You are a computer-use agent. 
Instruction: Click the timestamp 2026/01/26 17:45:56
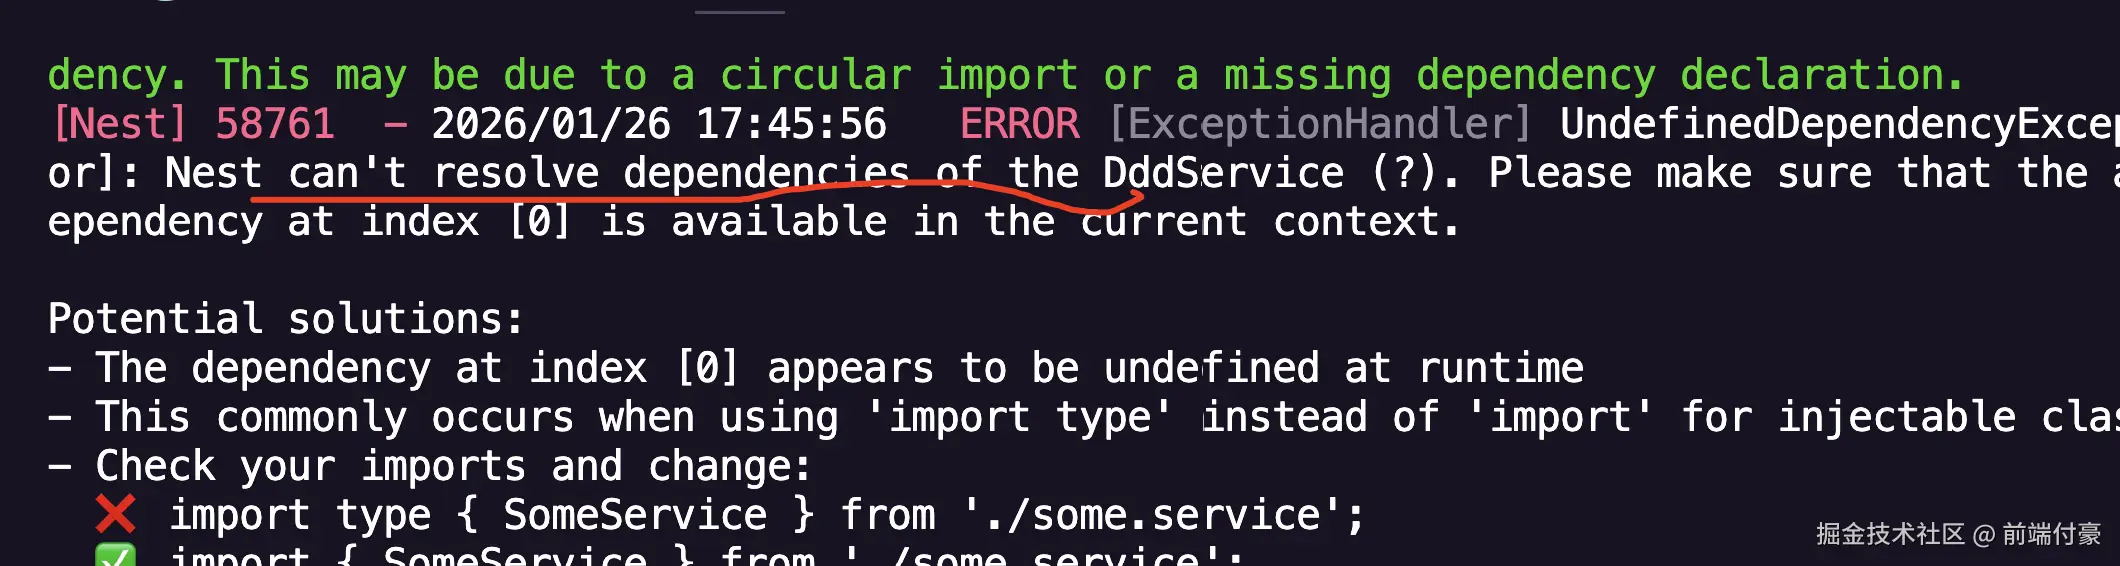coord(659,124)
